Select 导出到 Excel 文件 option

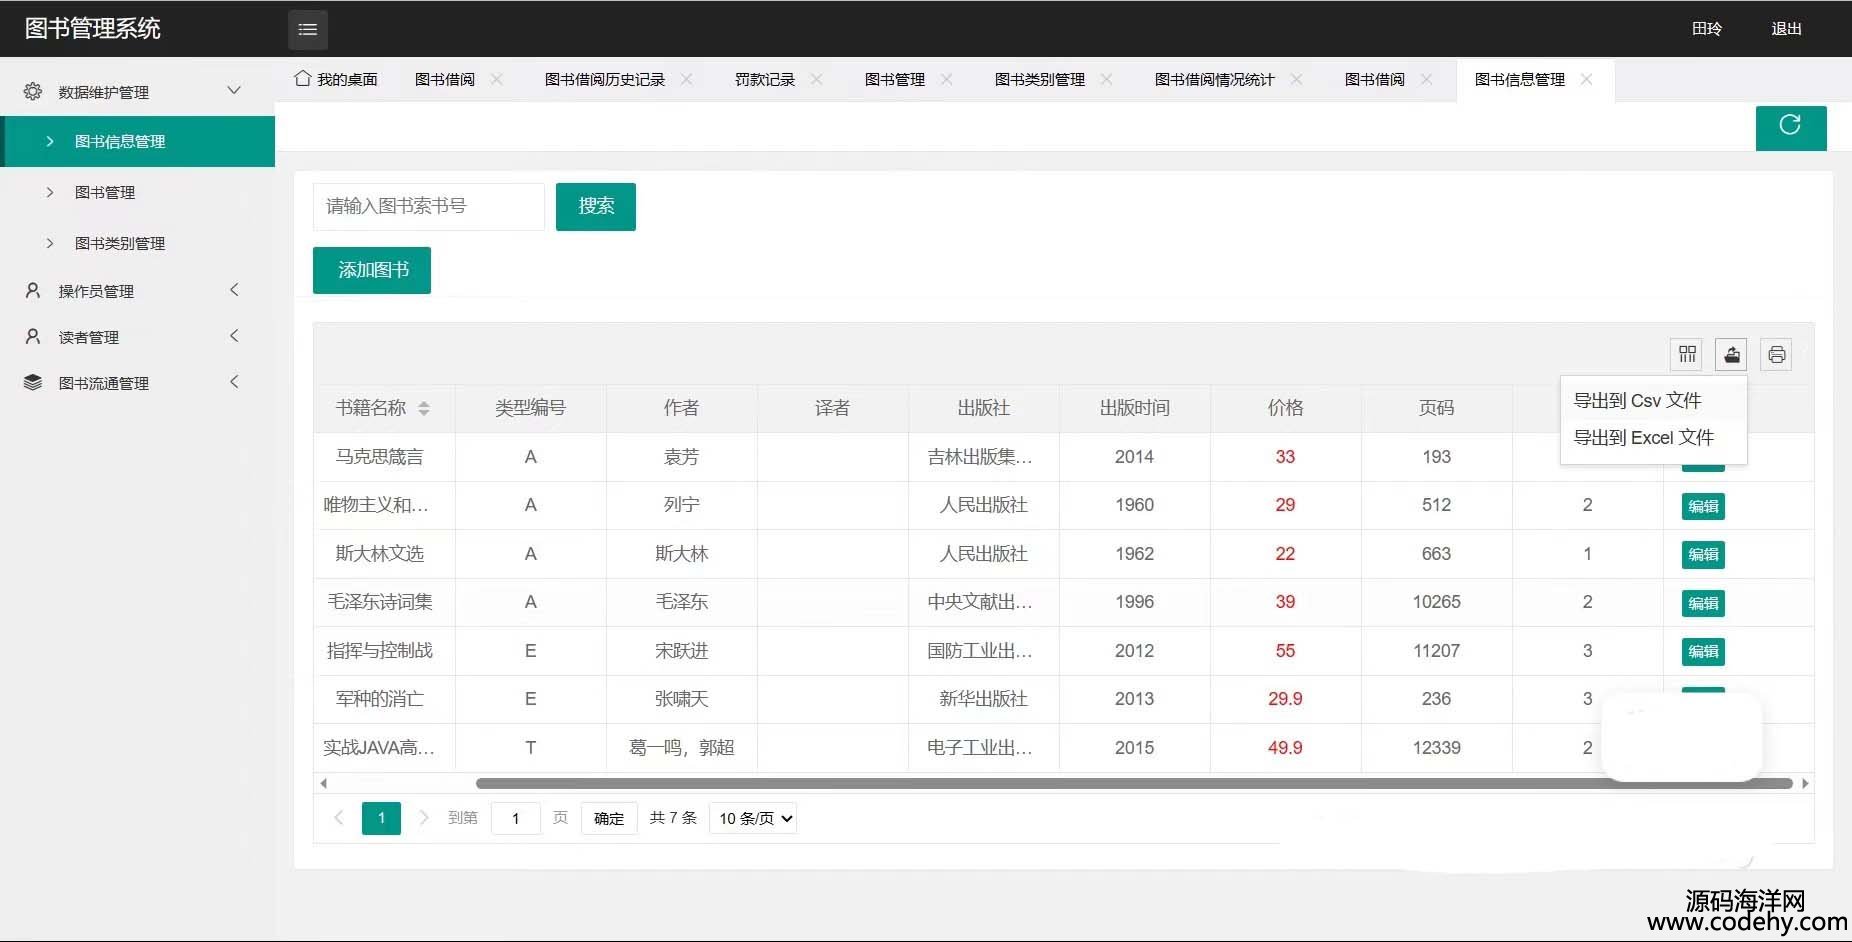pyautogui.click(x=1643, y=438)
